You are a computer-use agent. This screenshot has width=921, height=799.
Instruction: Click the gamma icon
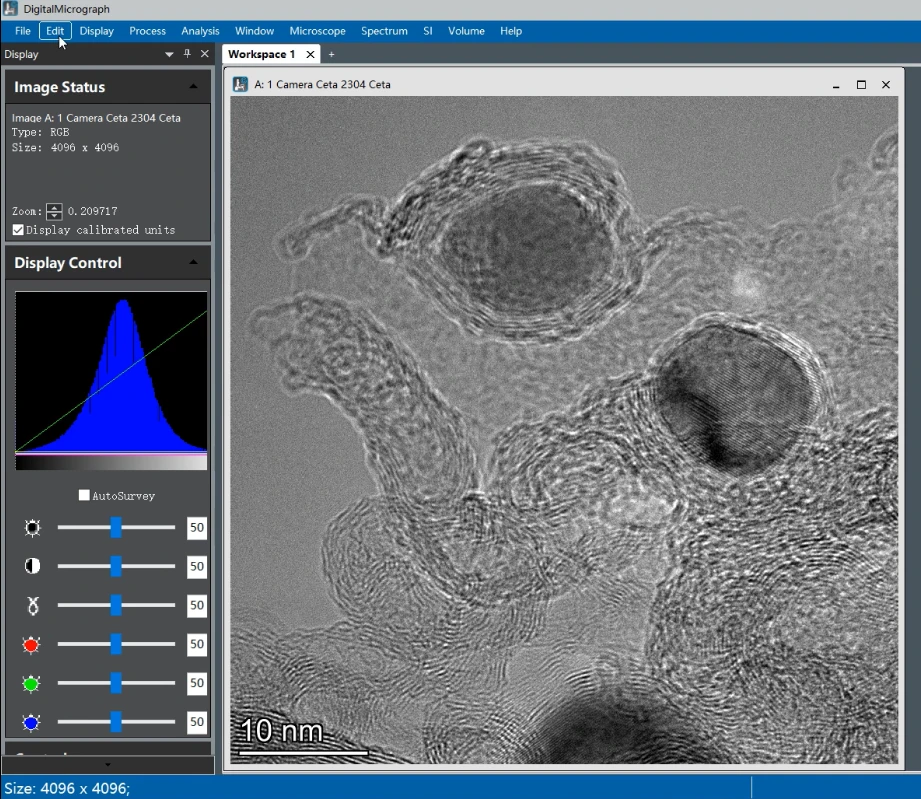pos(32,605)
